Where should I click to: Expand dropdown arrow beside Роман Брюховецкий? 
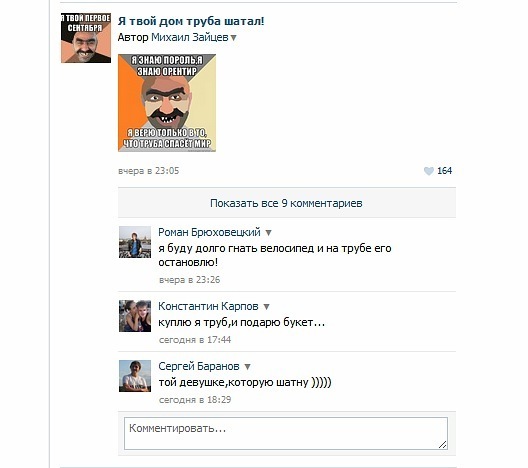pyautogui.click(x=268, y=233)
